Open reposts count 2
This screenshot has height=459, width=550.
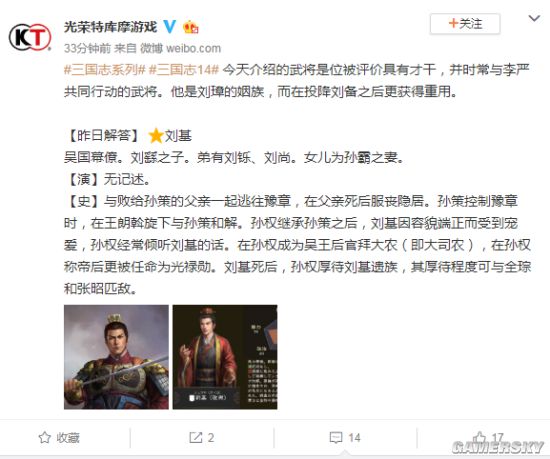[210, 438]
